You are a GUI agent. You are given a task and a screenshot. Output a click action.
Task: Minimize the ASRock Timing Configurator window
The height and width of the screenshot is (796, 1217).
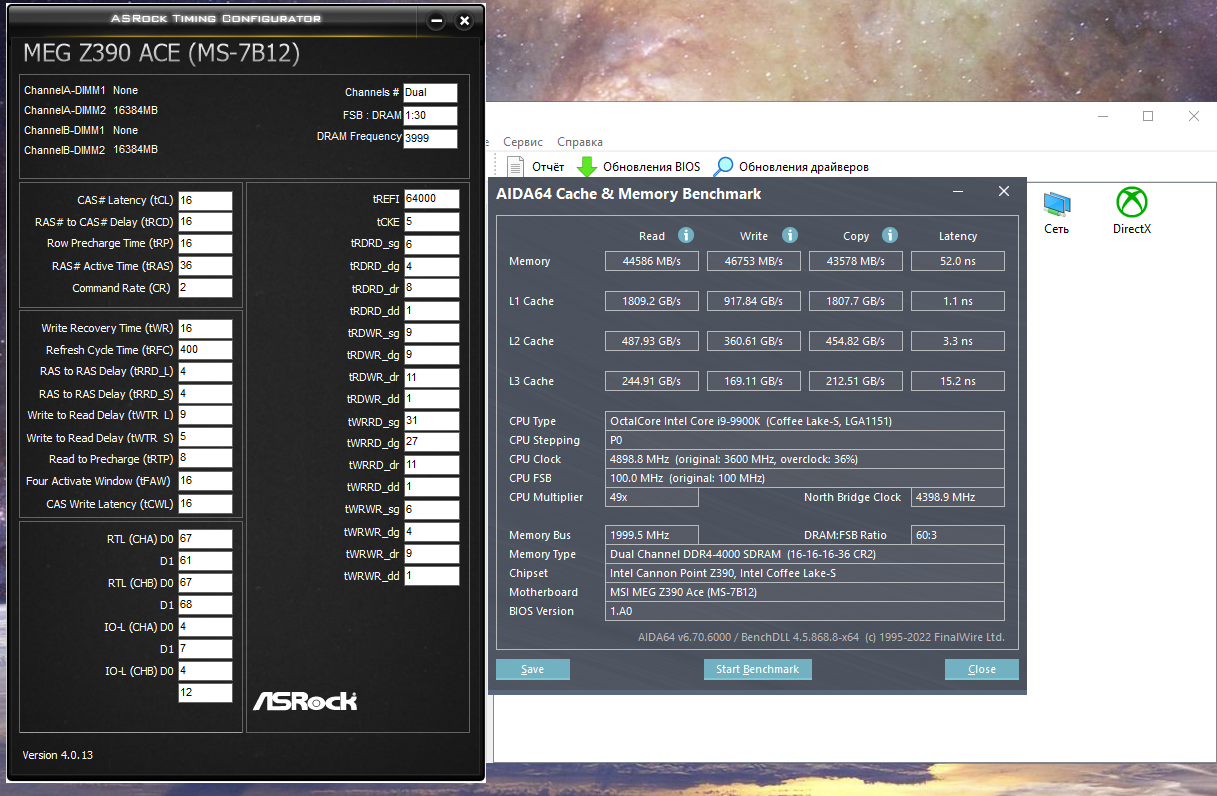point(436,21)
